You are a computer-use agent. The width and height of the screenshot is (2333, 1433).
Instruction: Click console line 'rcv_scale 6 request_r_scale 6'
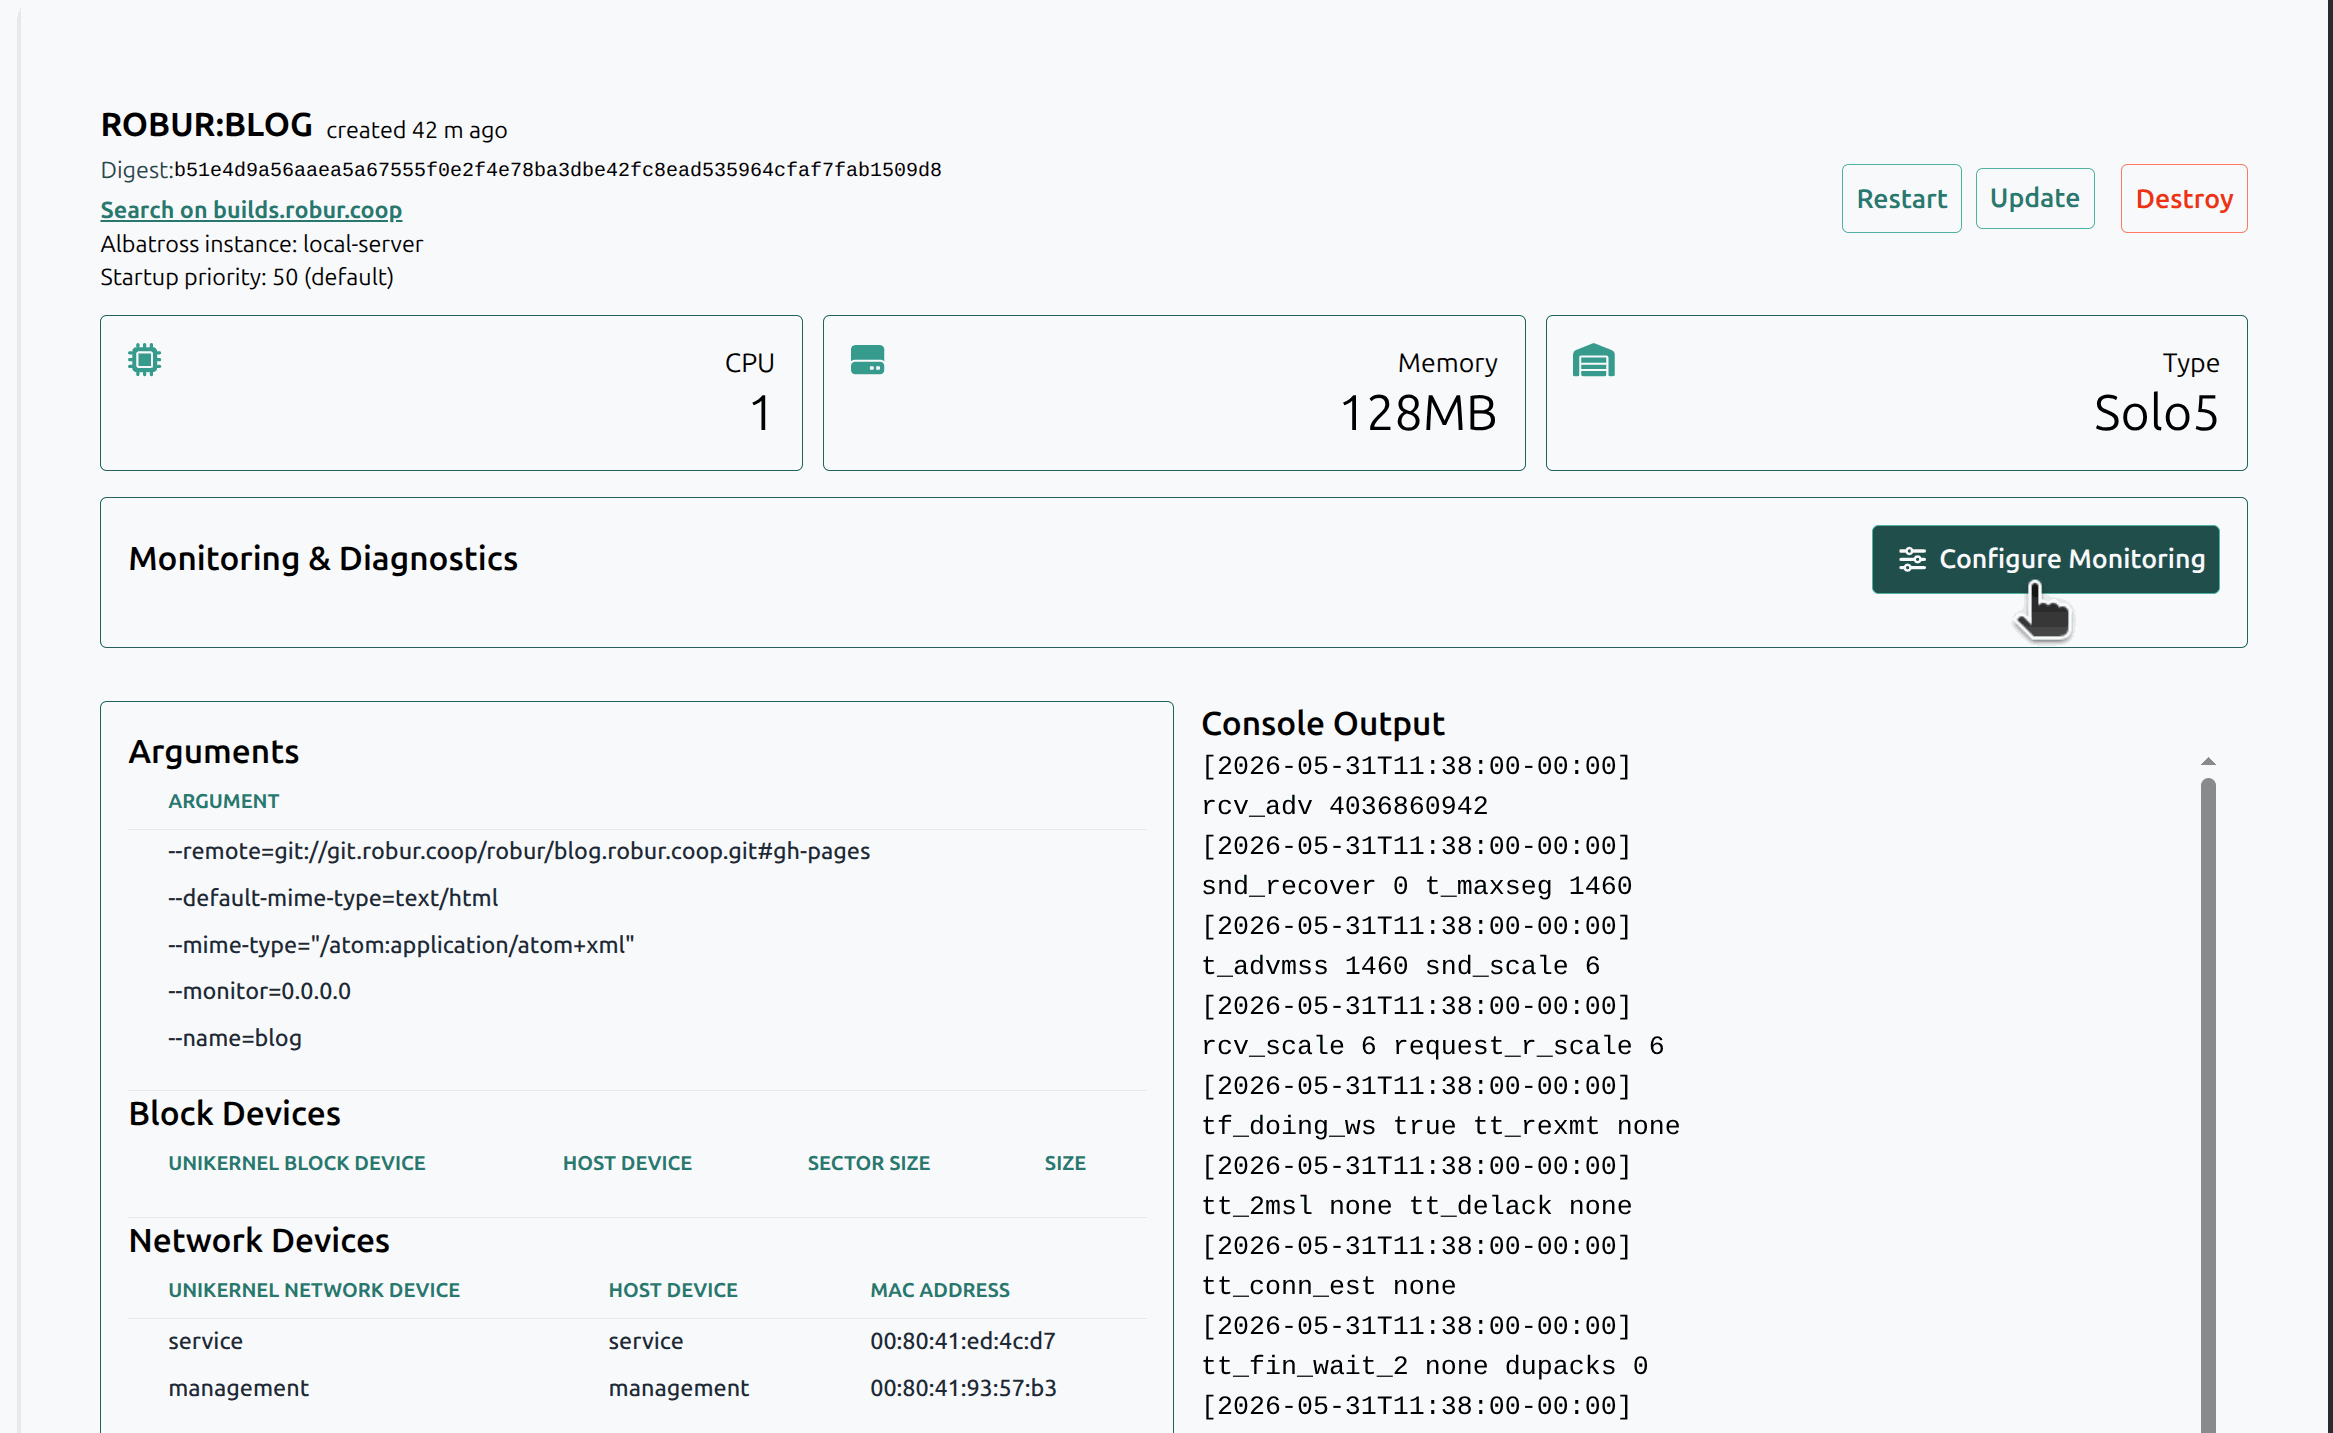click(x=1433, y=1046)
